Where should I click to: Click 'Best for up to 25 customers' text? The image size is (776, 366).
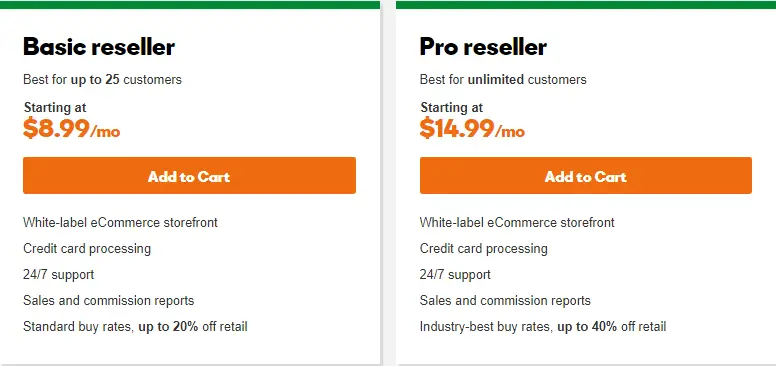coord(102,80)
